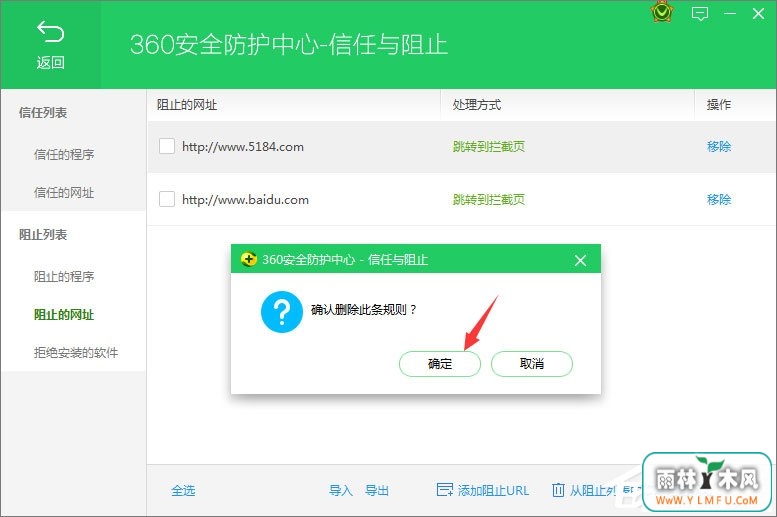Click 阻止列表 section header

pos(43,234)
